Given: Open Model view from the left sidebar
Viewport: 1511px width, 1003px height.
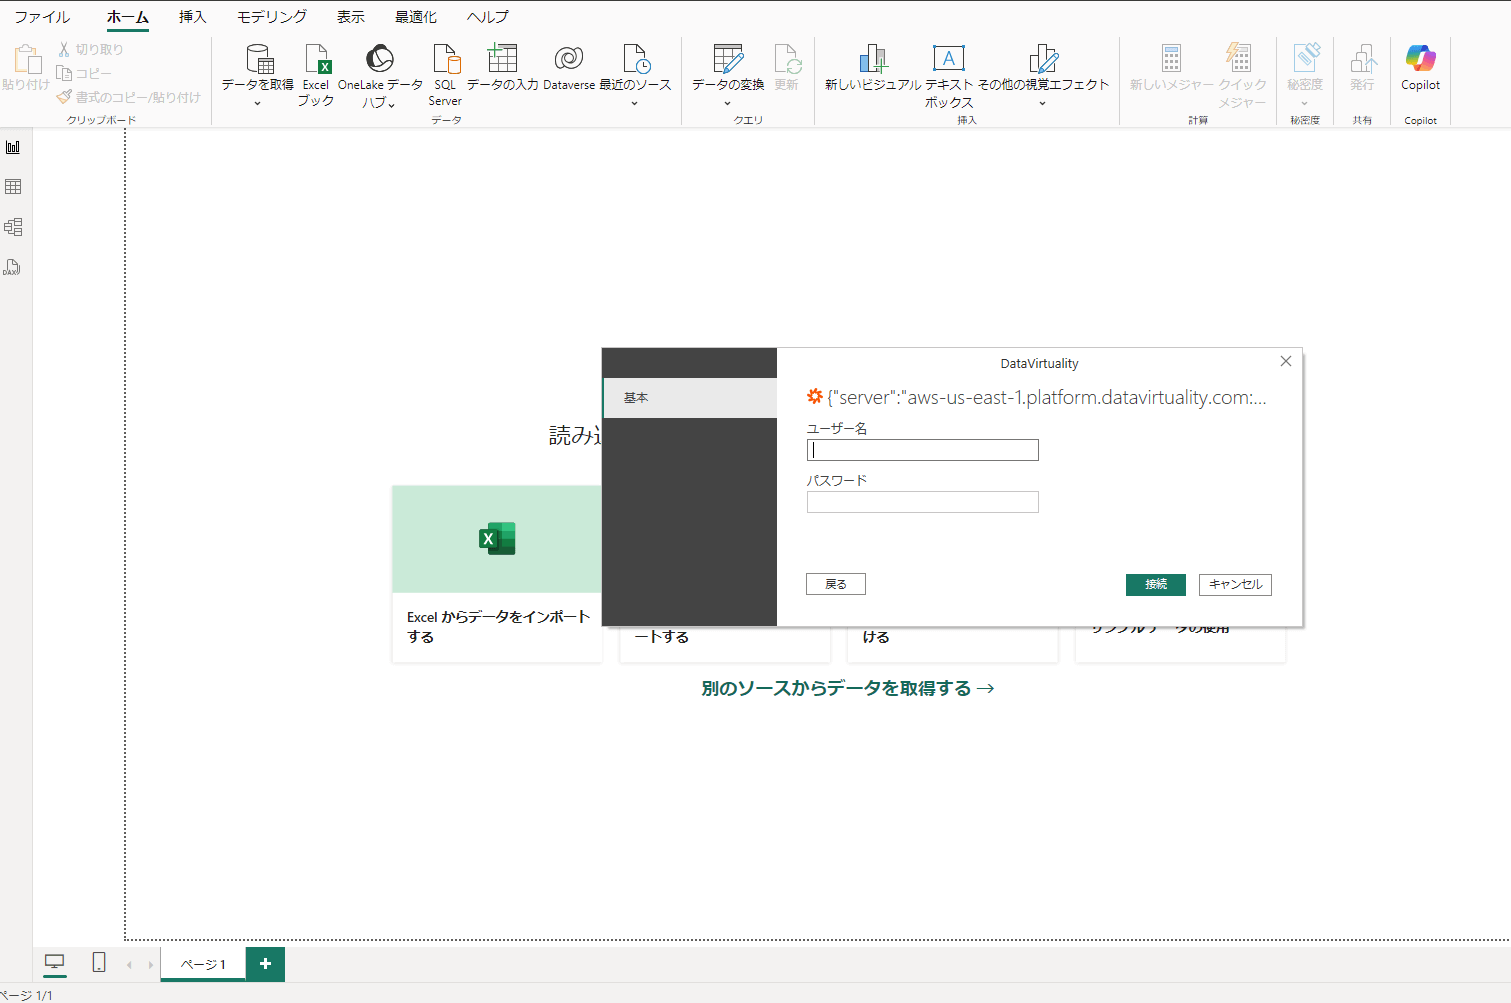Looking at the screenshot, I should pos(13,227).
